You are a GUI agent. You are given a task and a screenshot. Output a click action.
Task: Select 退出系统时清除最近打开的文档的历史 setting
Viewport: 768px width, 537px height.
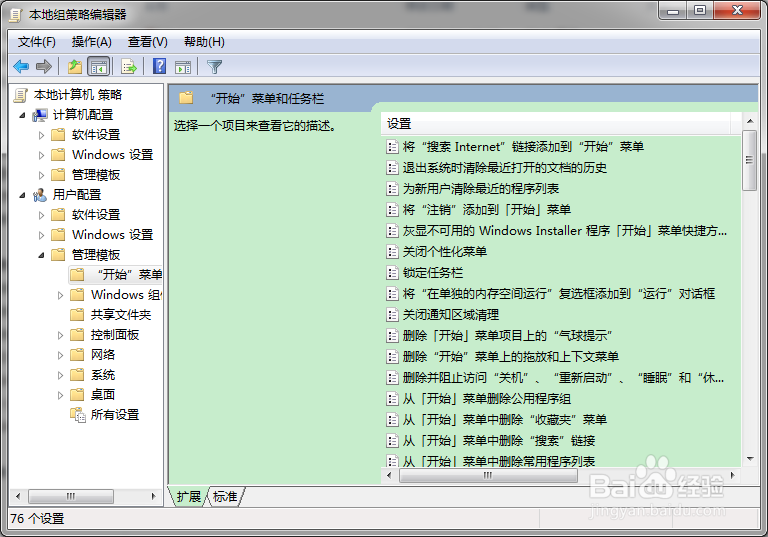click(504, 168)
